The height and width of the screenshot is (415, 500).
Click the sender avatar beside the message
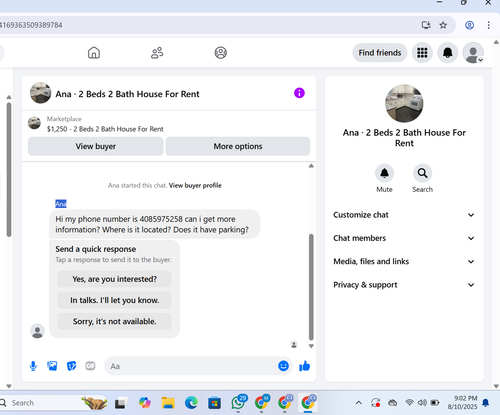pyautogui.click(x=37, y=331)
